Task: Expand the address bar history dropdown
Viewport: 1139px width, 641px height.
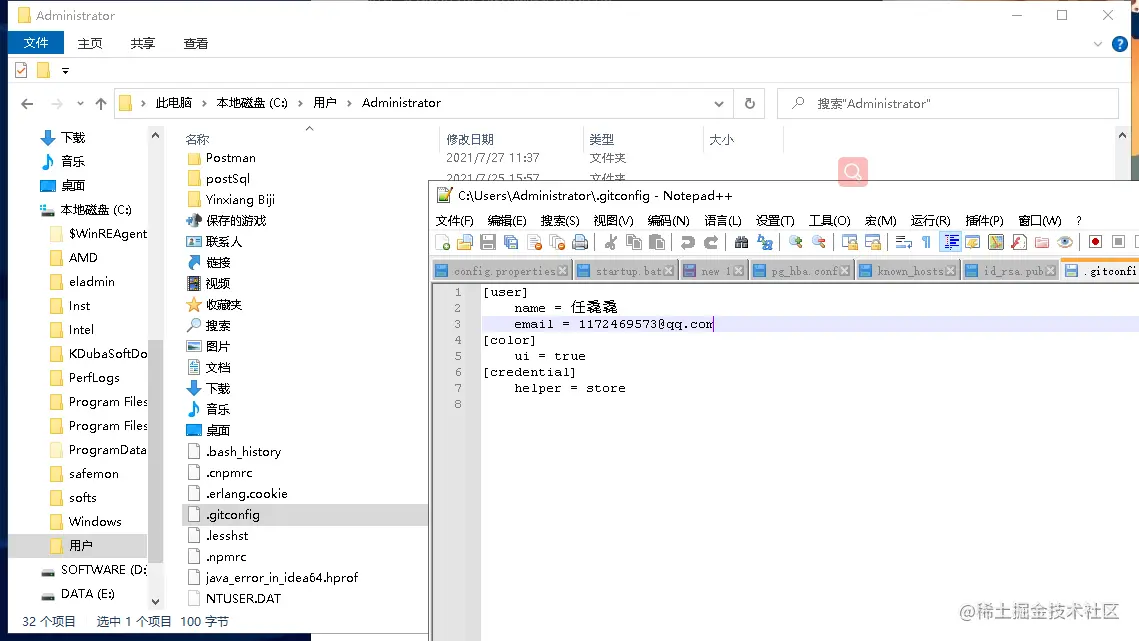Action: pos(718,104)
